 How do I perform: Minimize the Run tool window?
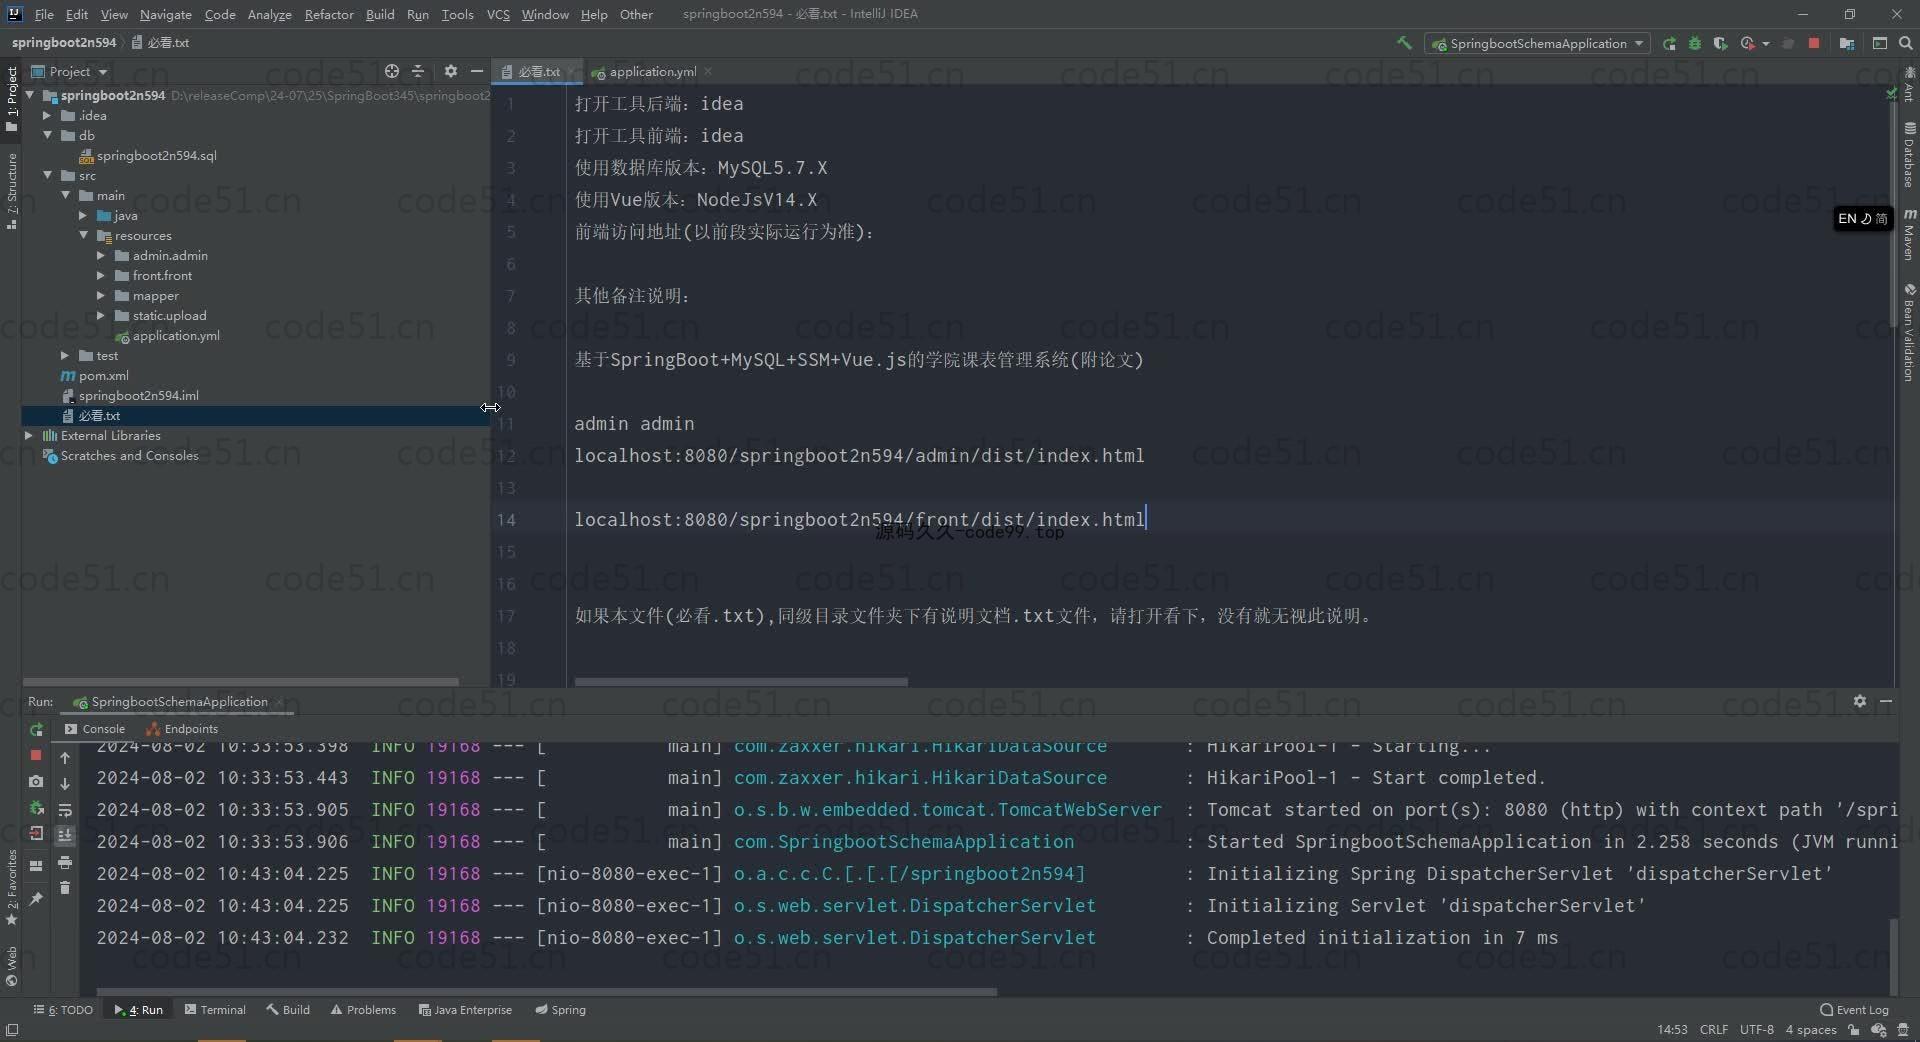click(x=1886, y=701)
